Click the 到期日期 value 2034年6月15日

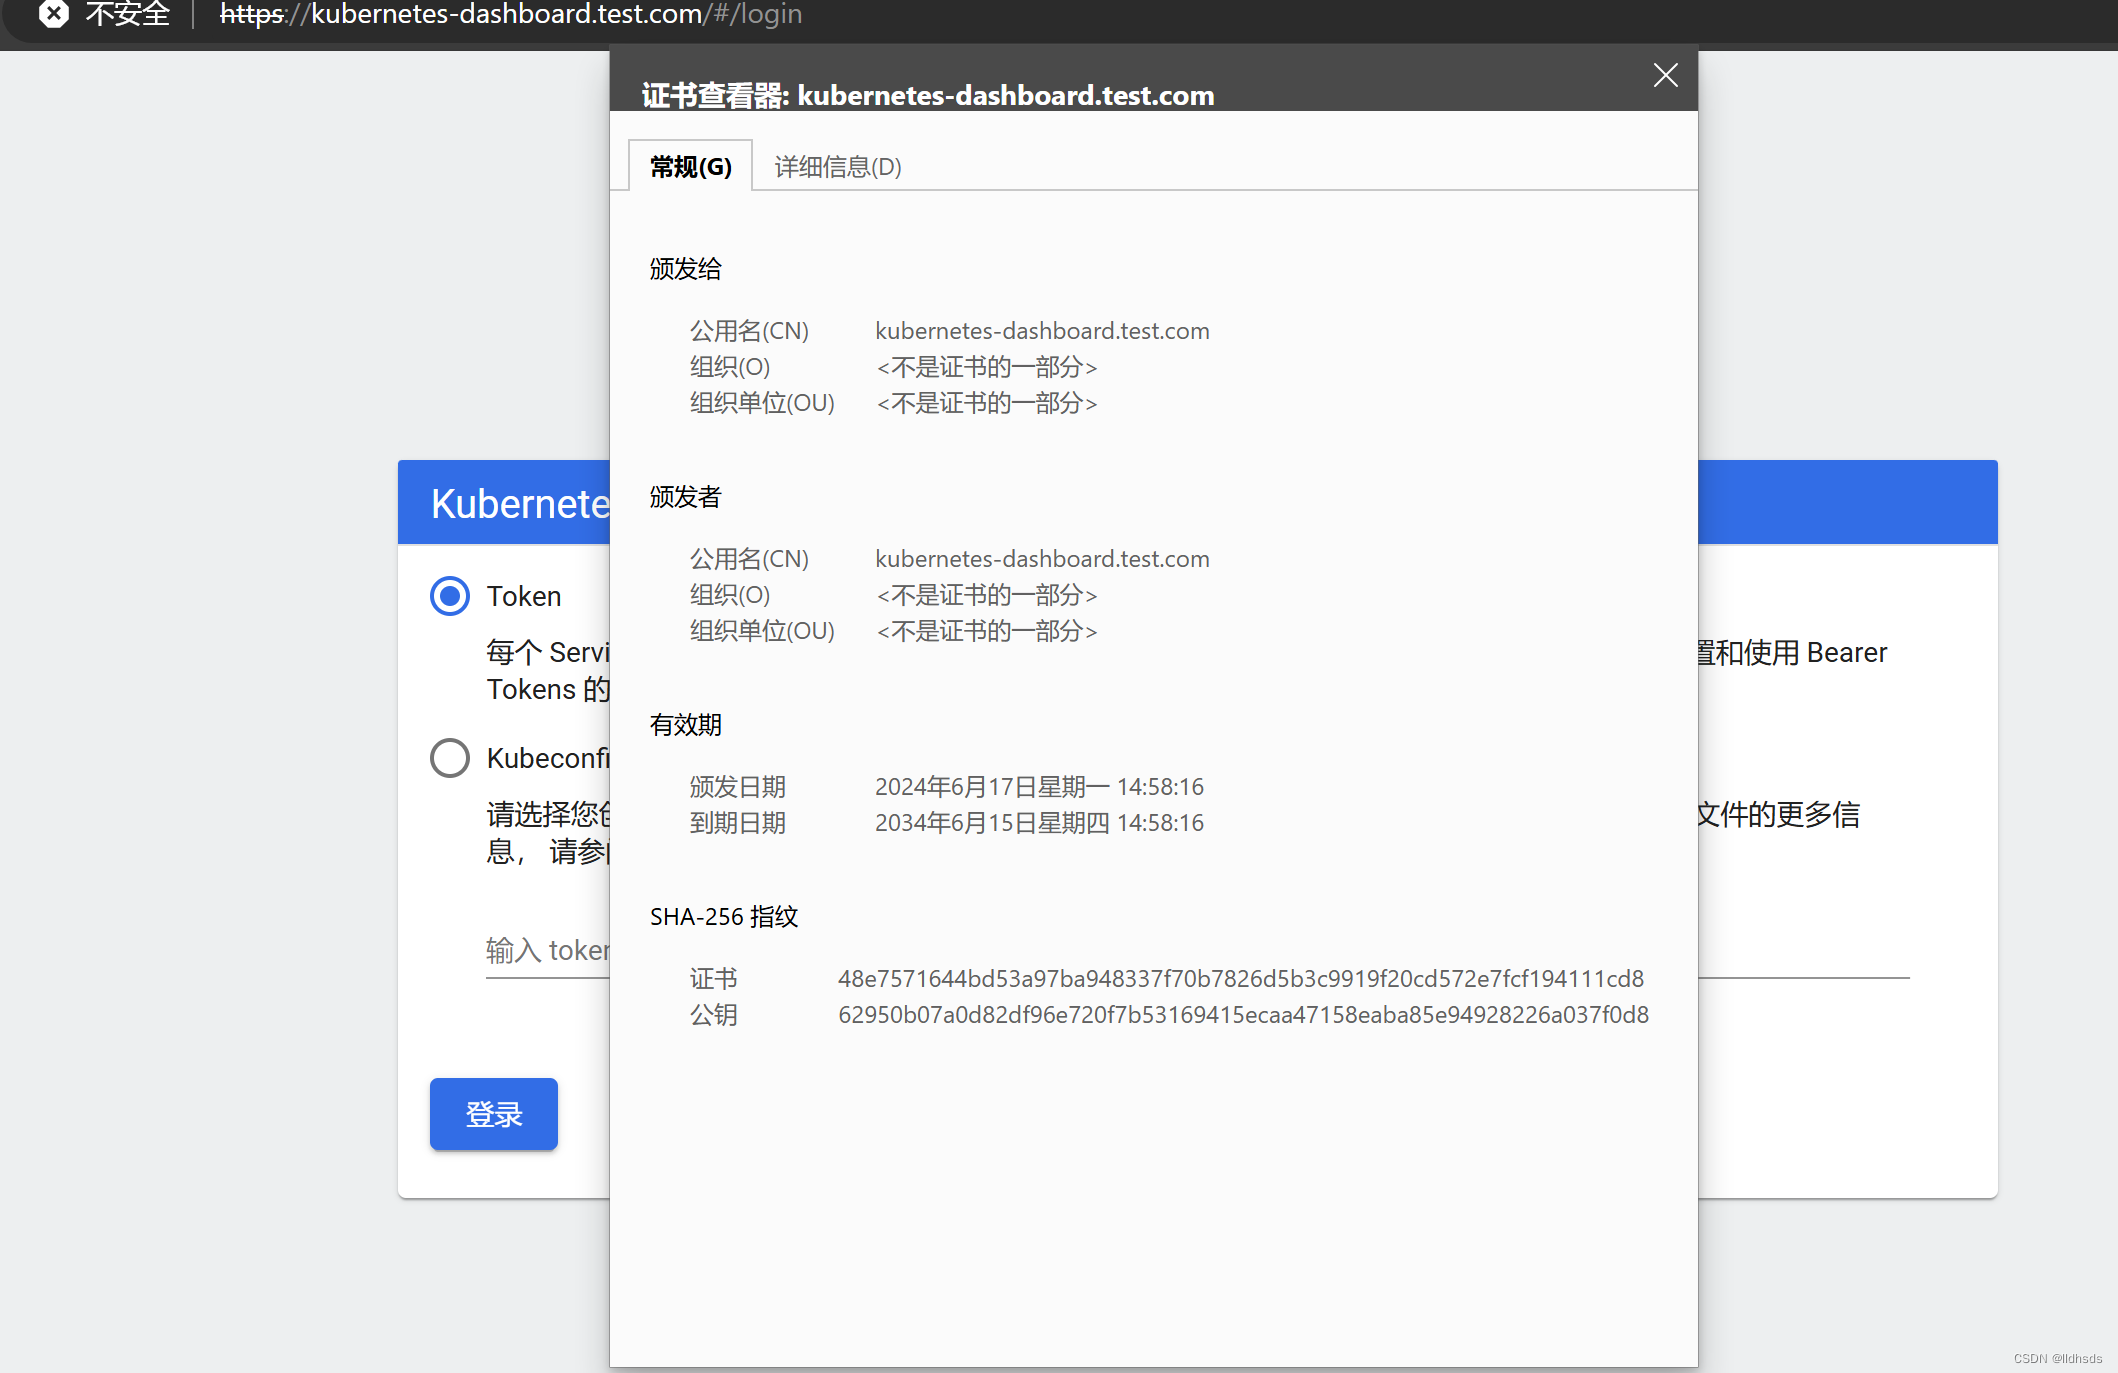1039,823
